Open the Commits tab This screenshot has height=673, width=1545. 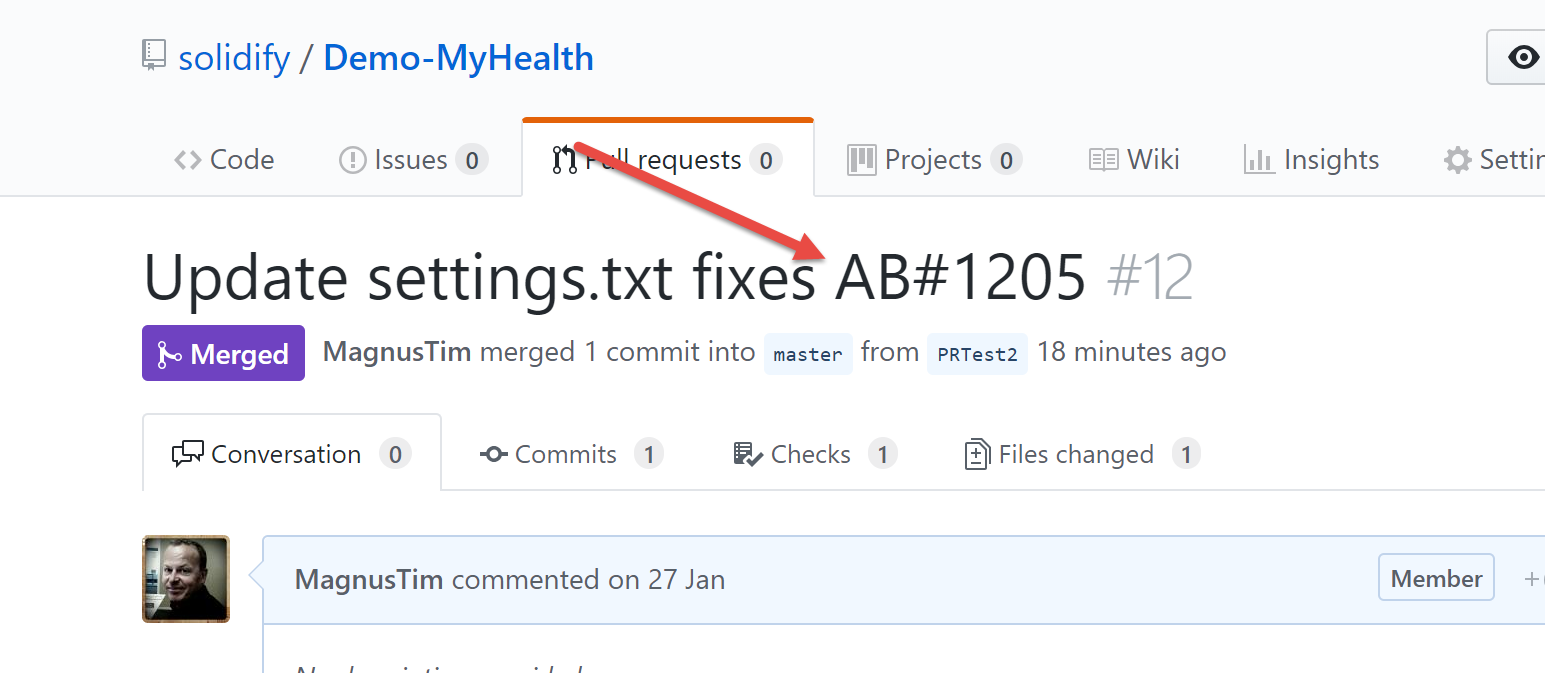pos(572,454)
